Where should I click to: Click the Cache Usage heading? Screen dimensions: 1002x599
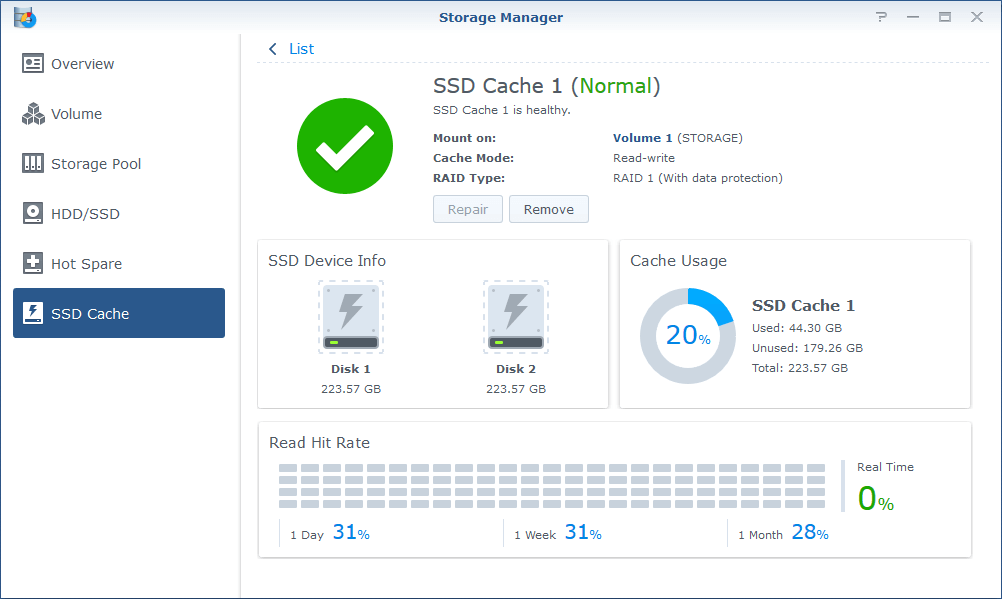[679, 261]
